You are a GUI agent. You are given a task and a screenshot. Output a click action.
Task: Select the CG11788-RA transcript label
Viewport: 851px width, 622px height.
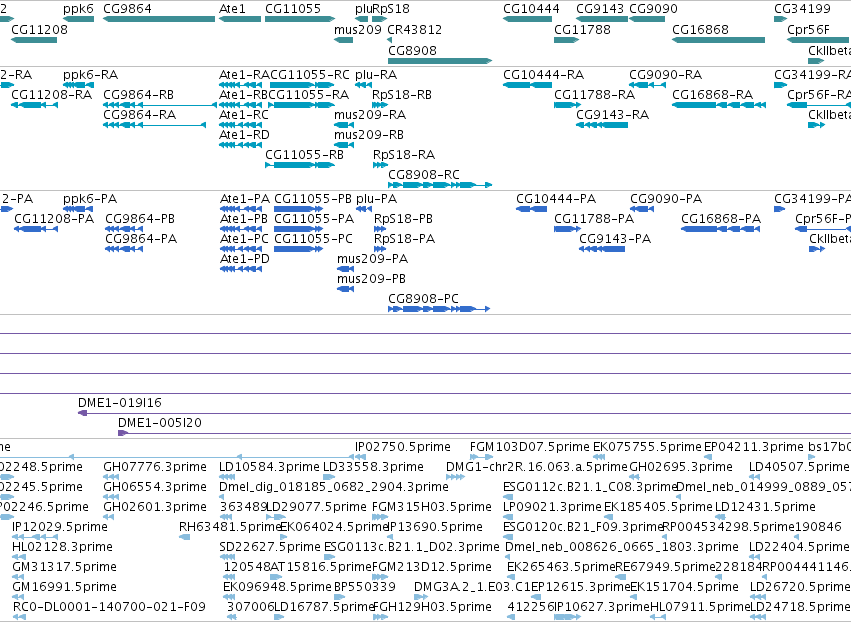(x=594, y=94)
